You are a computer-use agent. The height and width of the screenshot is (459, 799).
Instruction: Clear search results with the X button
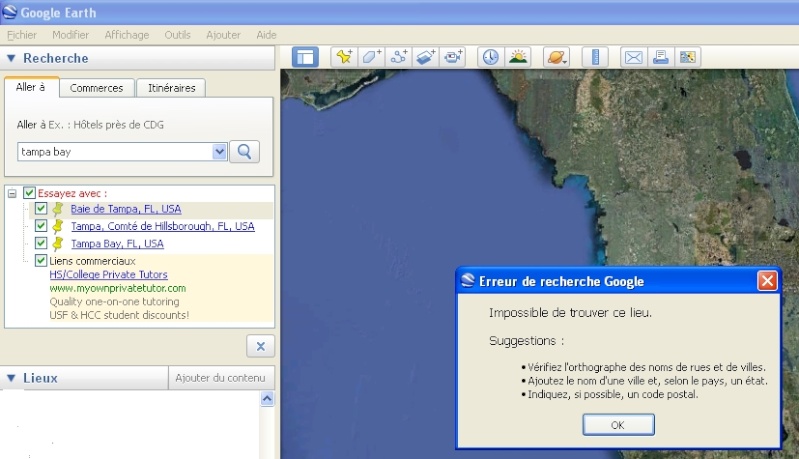click(260, 346)
